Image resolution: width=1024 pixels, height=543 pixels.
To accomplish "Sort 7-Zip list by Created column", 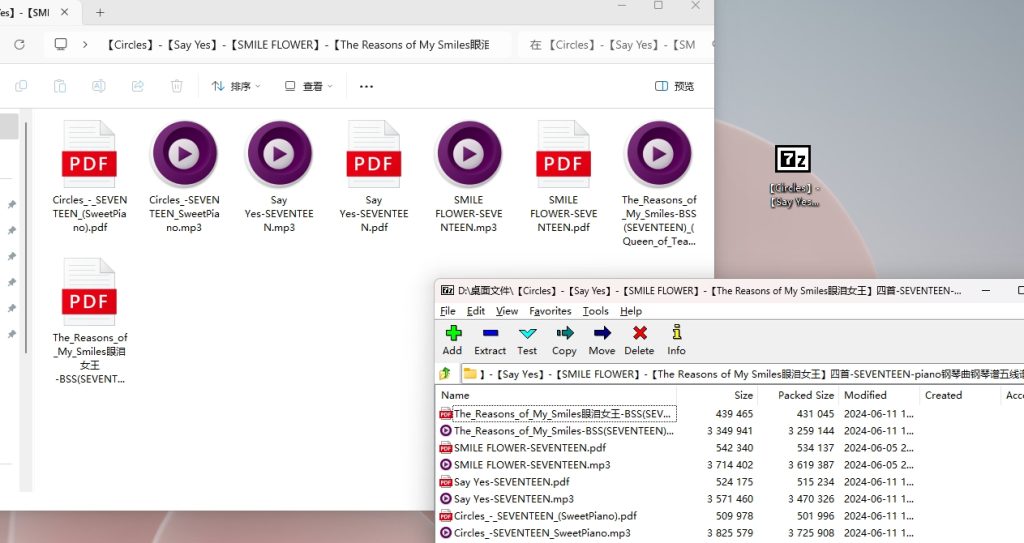I will (960, 395).
